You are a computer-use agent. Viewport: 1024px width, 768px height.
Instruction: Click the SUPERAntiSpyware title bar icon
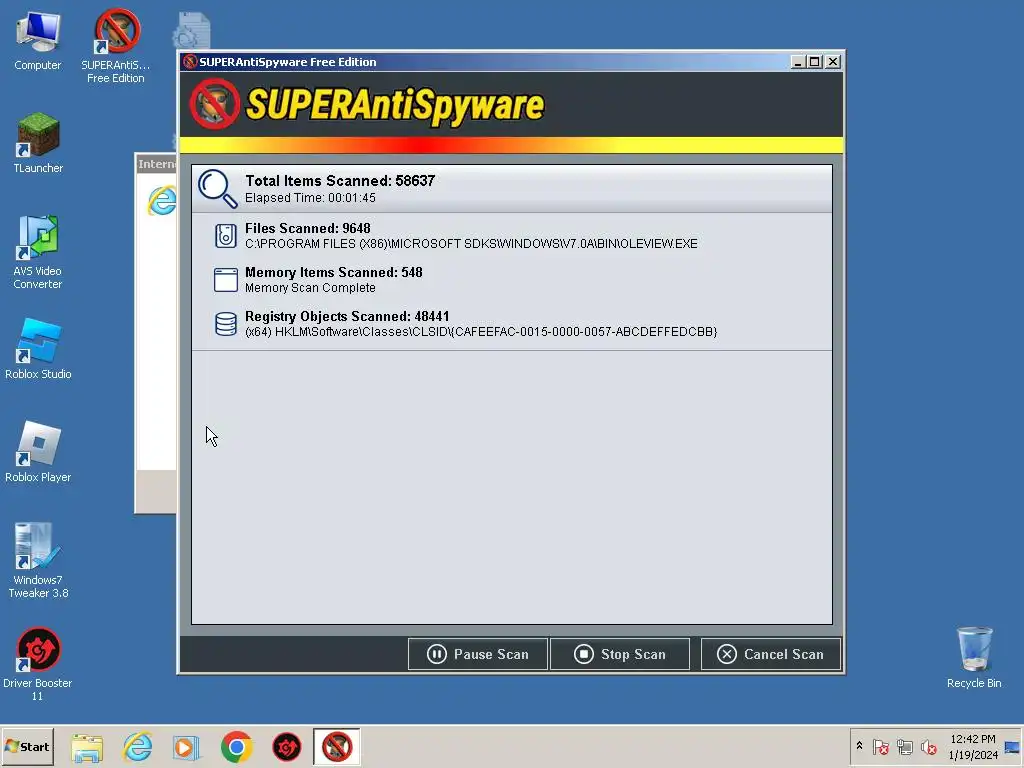(190, 62)
